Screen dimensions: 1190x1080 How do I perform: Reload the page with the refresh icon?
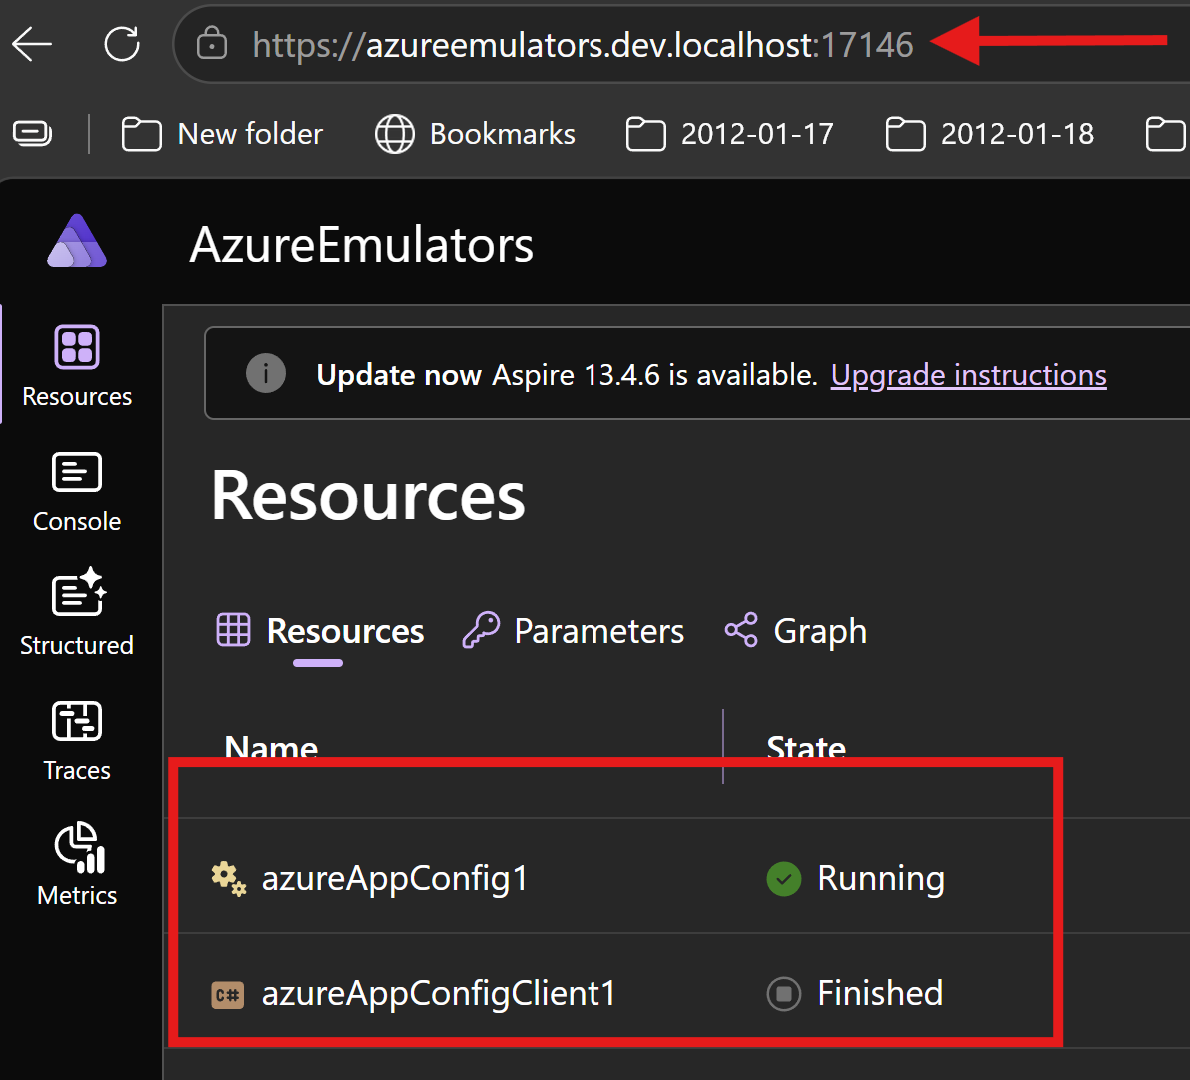coord(121,44)
